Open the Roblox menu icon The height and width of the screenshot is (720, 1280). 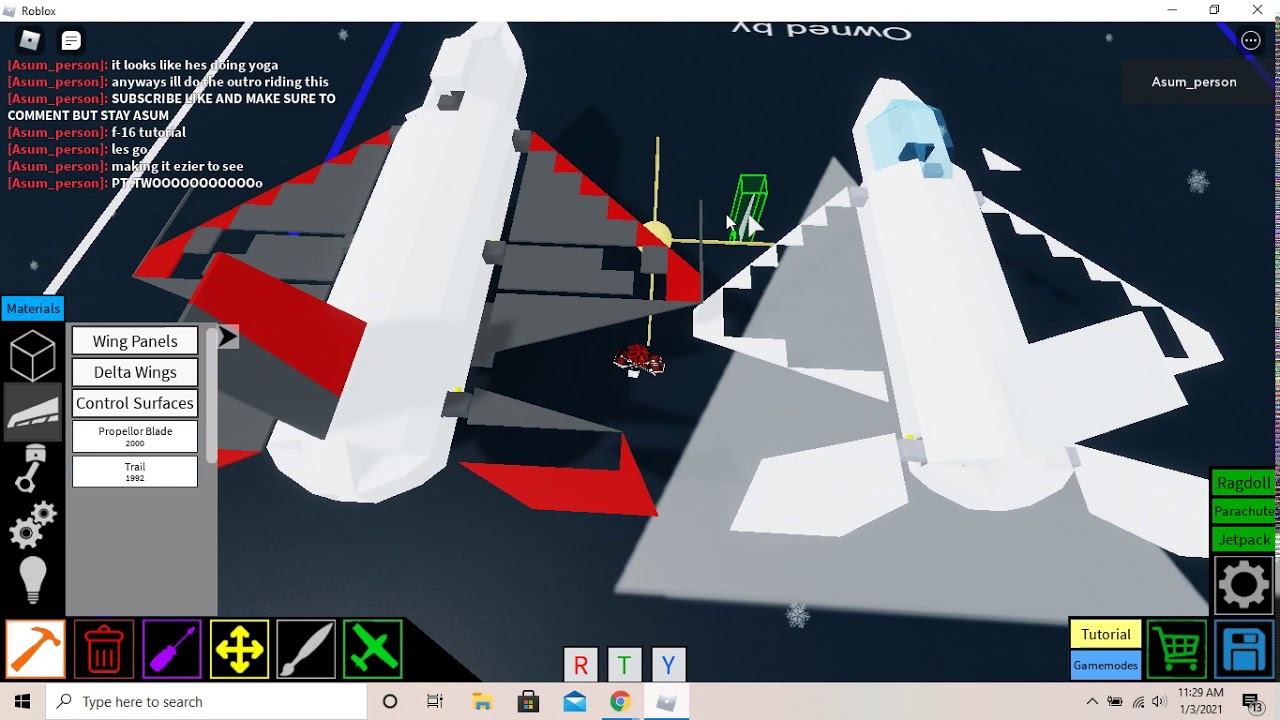coord(30,40)
